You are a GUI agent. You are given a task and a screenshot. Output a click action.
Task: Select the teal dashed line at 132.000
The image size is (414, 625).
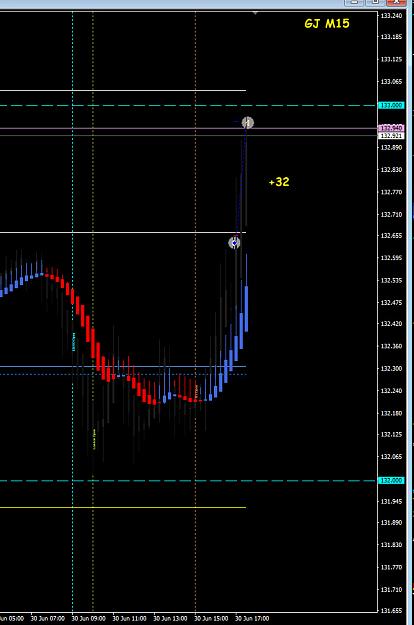[x=187, y=481]
